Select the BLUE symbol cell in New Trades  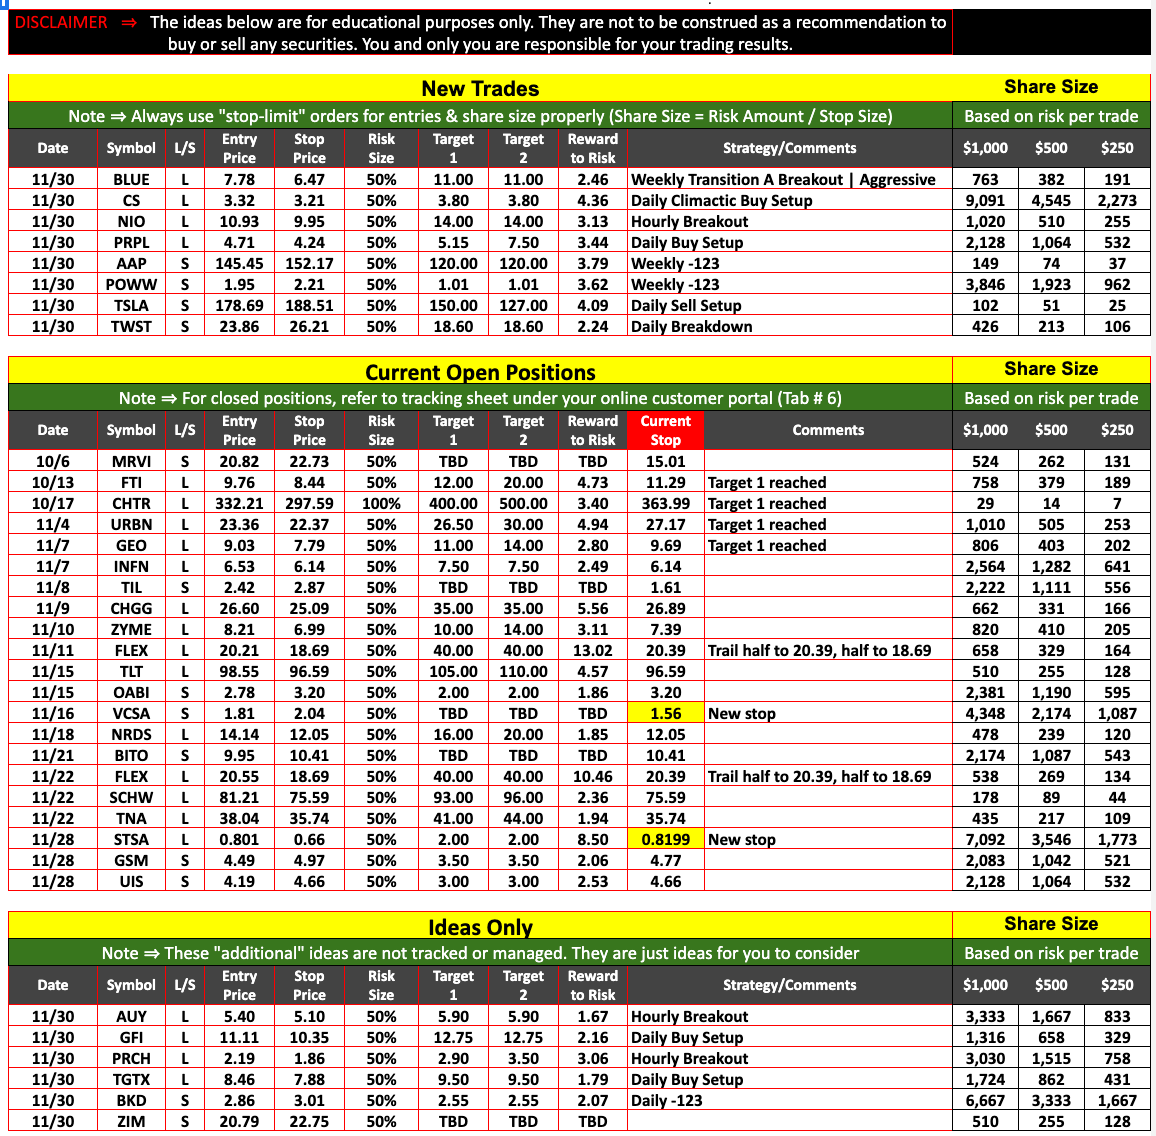coord(131,180)
